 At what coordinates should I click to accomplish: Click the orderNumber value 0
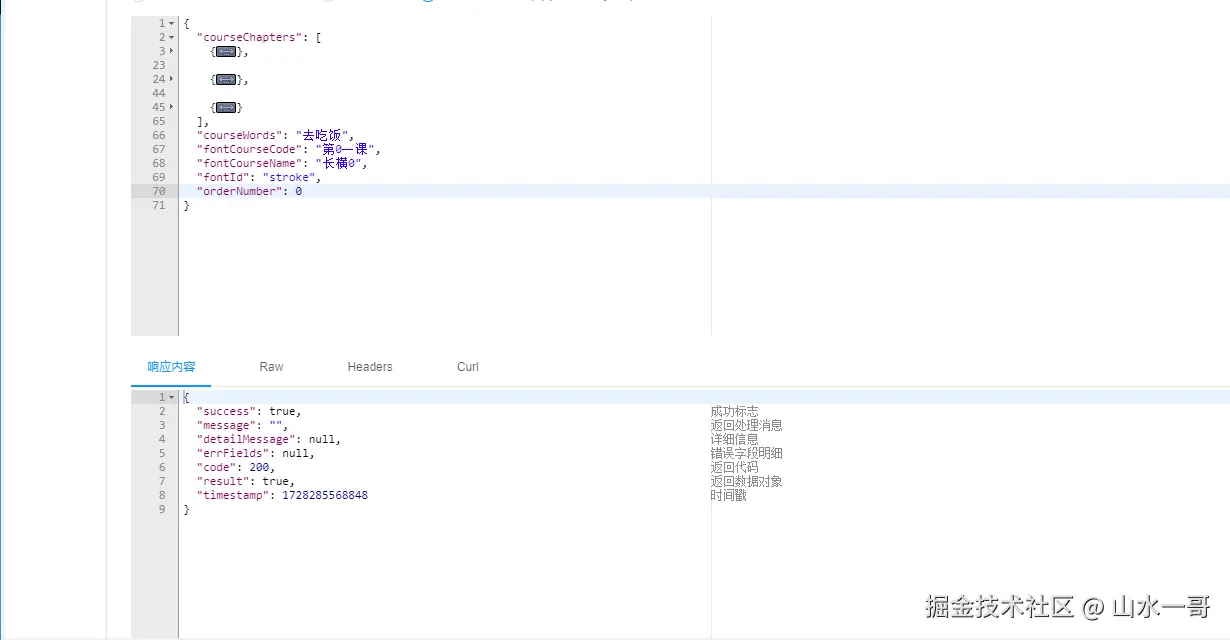coord(298,191)
